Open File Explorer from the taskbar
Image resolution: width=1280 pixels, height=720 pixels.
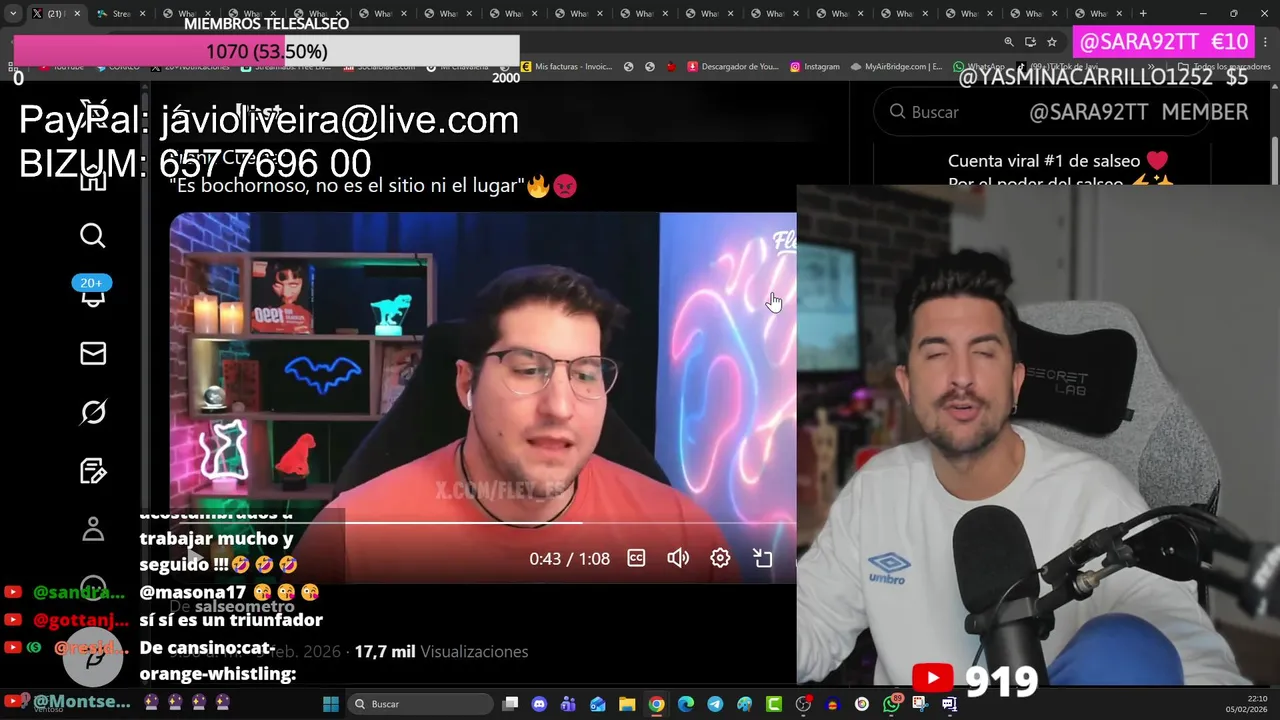click(627, 704)
